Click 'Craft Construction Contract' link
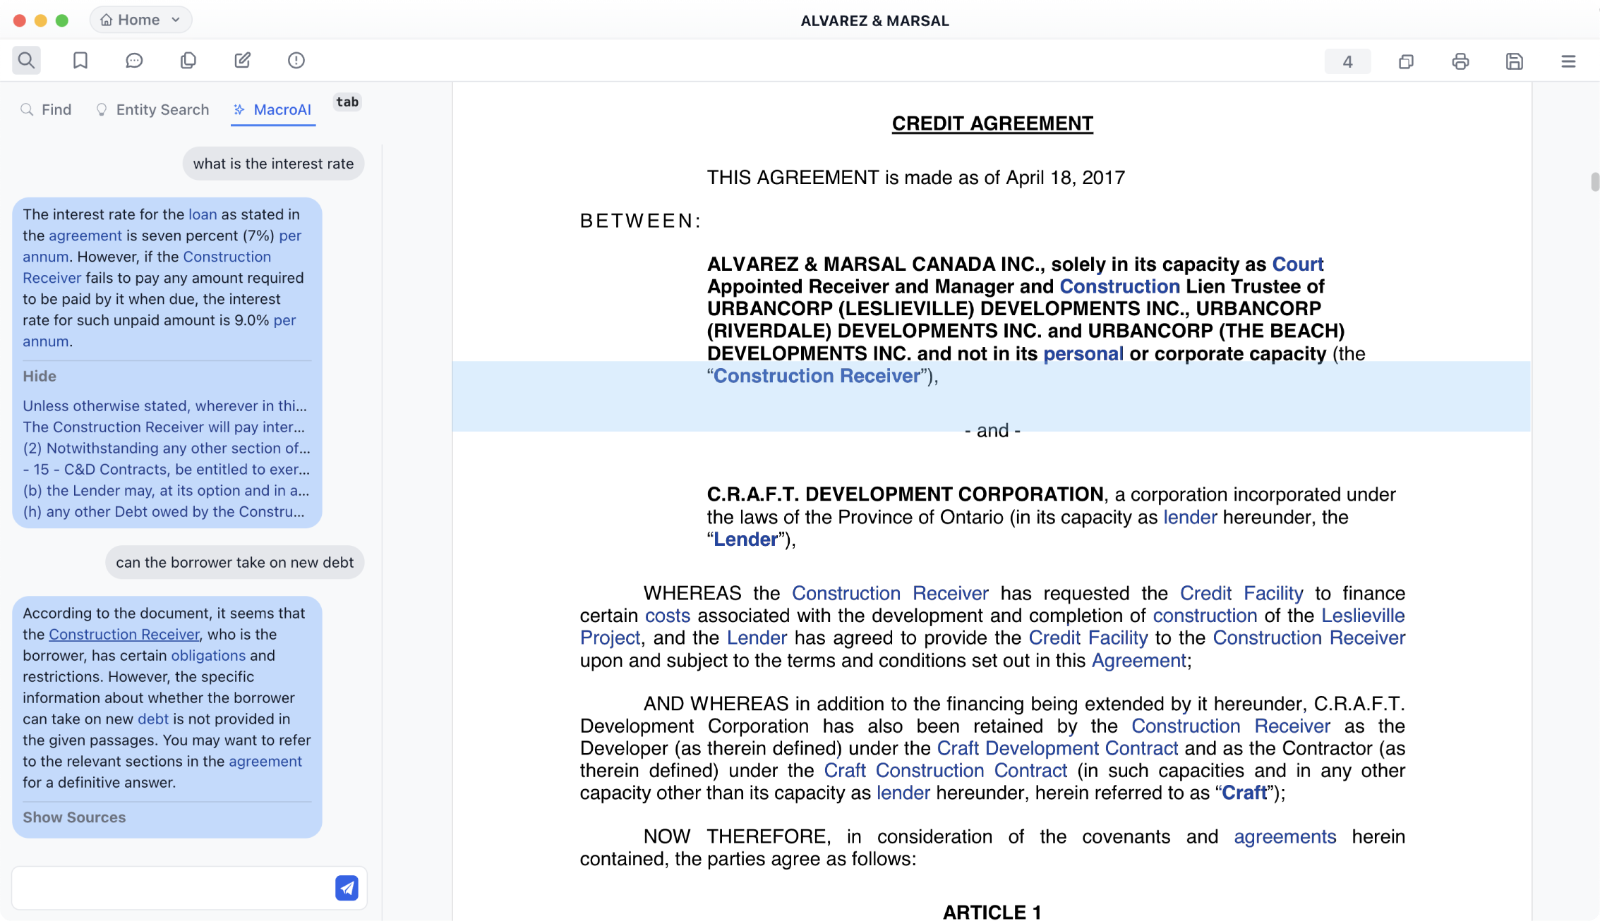Image resolution: width=1600 pixels, height=921 pixels. point(945,770)
